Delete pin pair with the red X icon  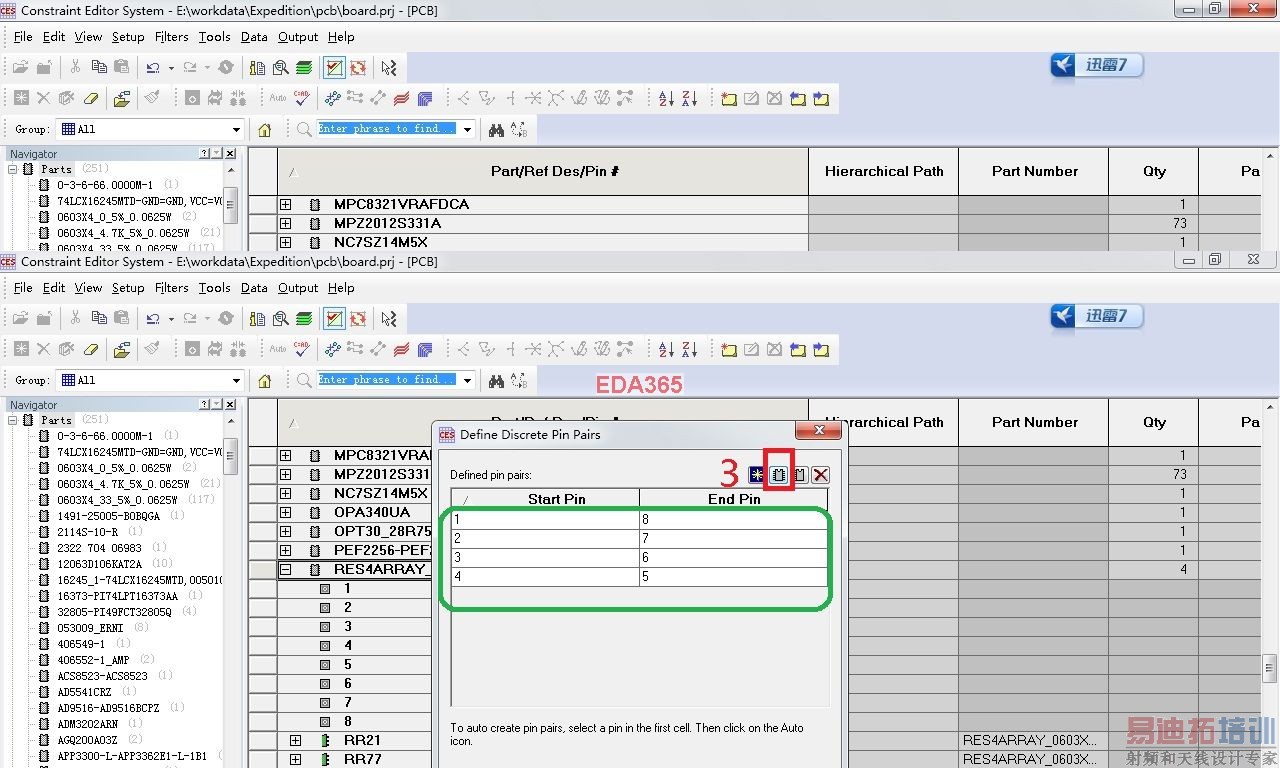coord(821,474)
